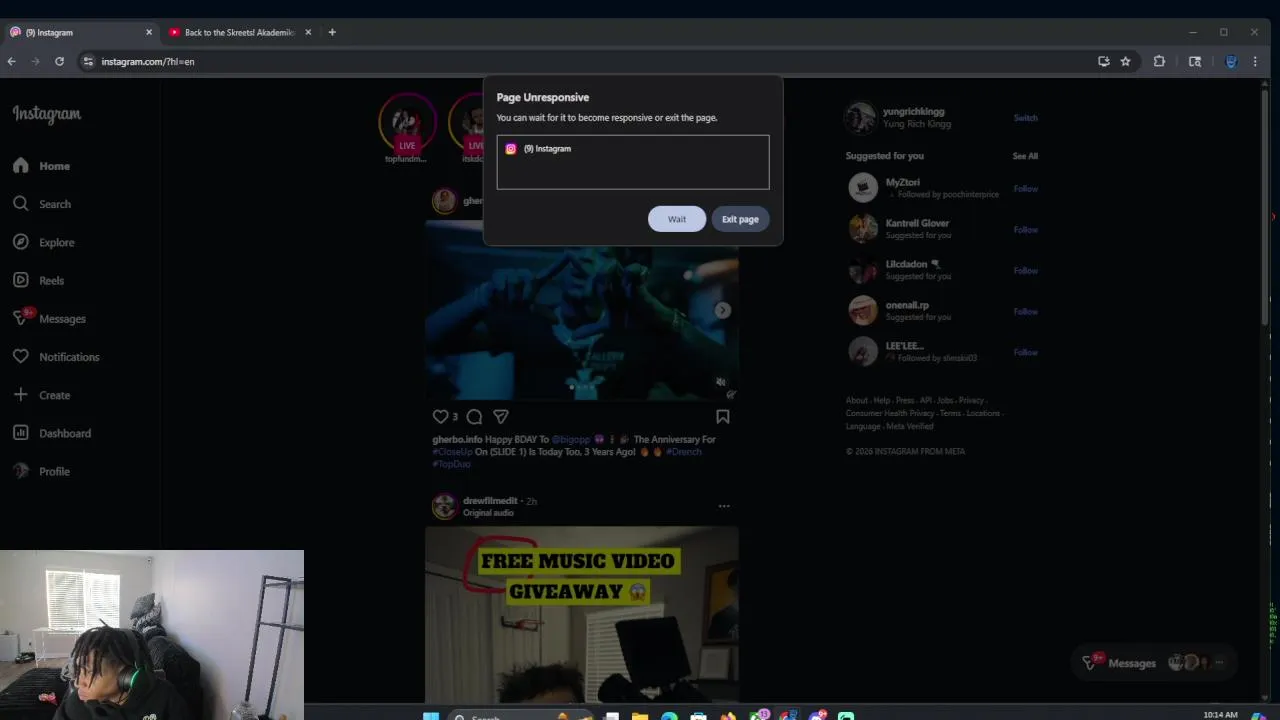Click See All suggestions
The width and height of the screenshot is (1280, 720).
point(1025,156)
